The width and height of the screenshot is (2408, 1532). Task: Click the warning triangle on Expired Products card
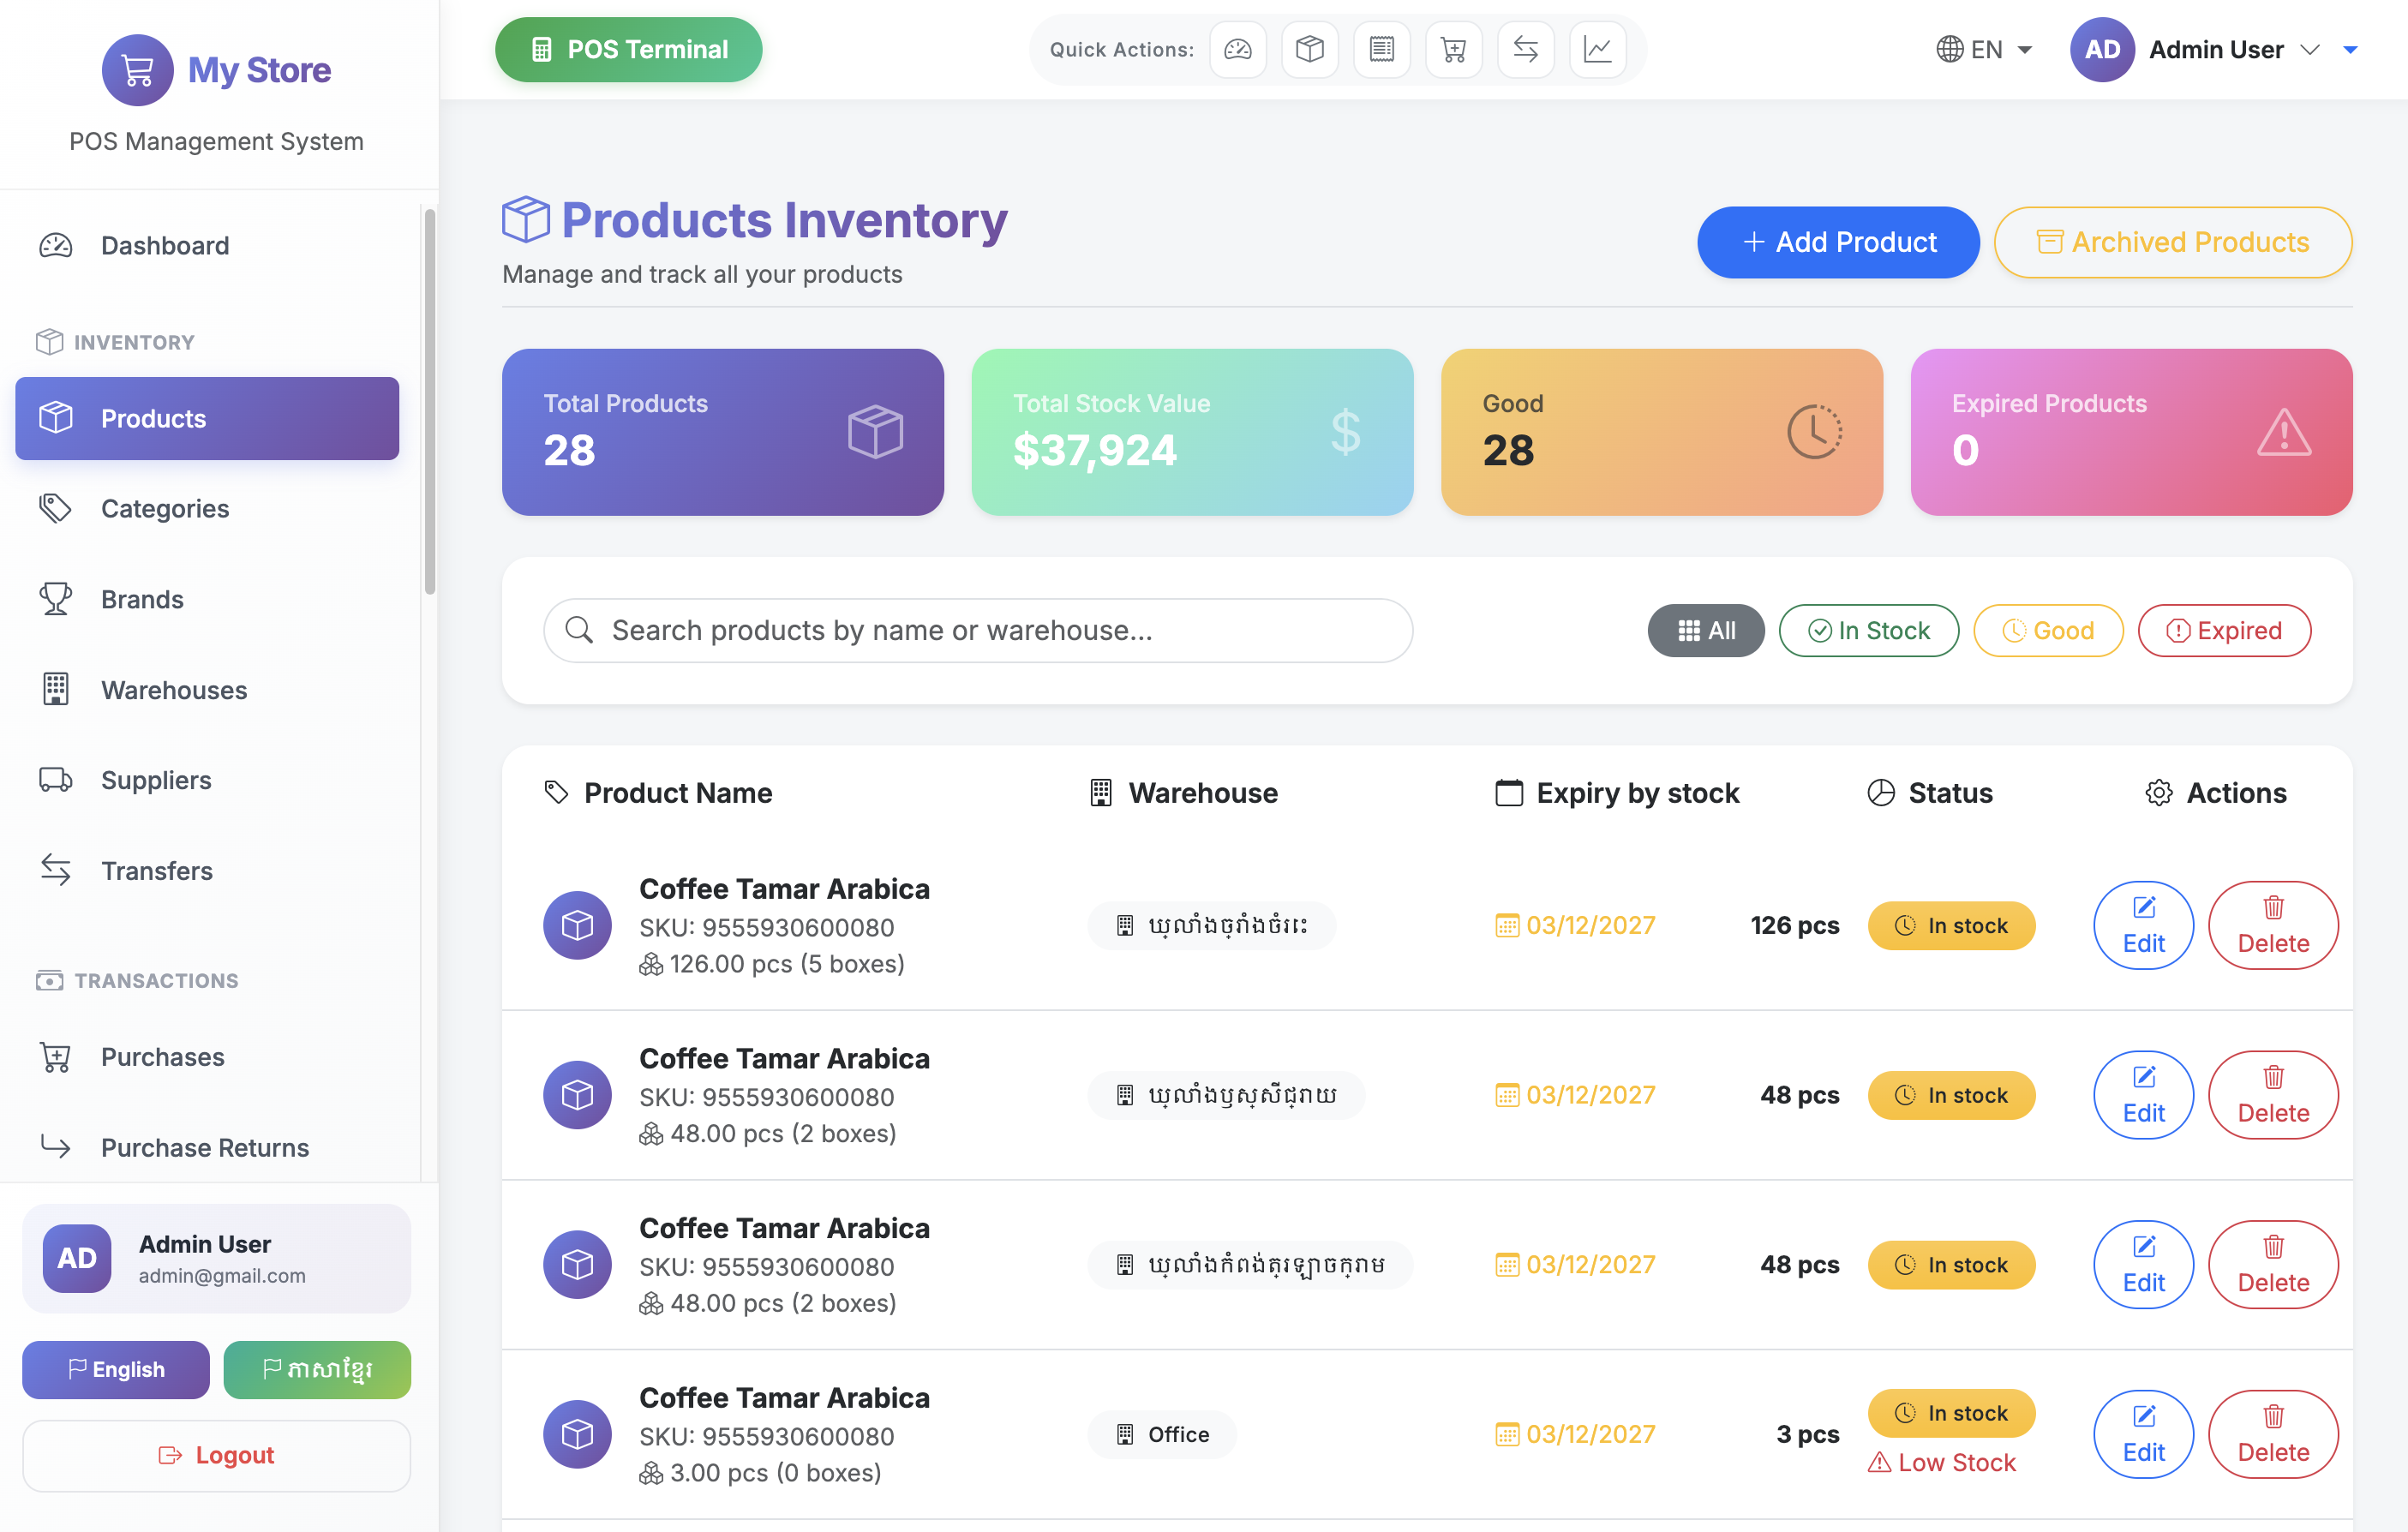pyautogui.click(x=2284, y=432)
